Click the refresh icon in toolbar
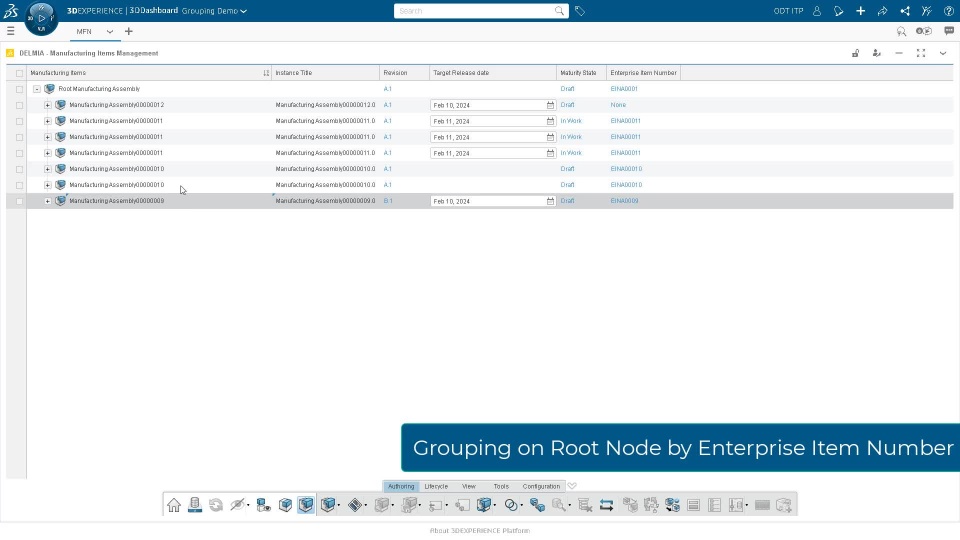 216,505
